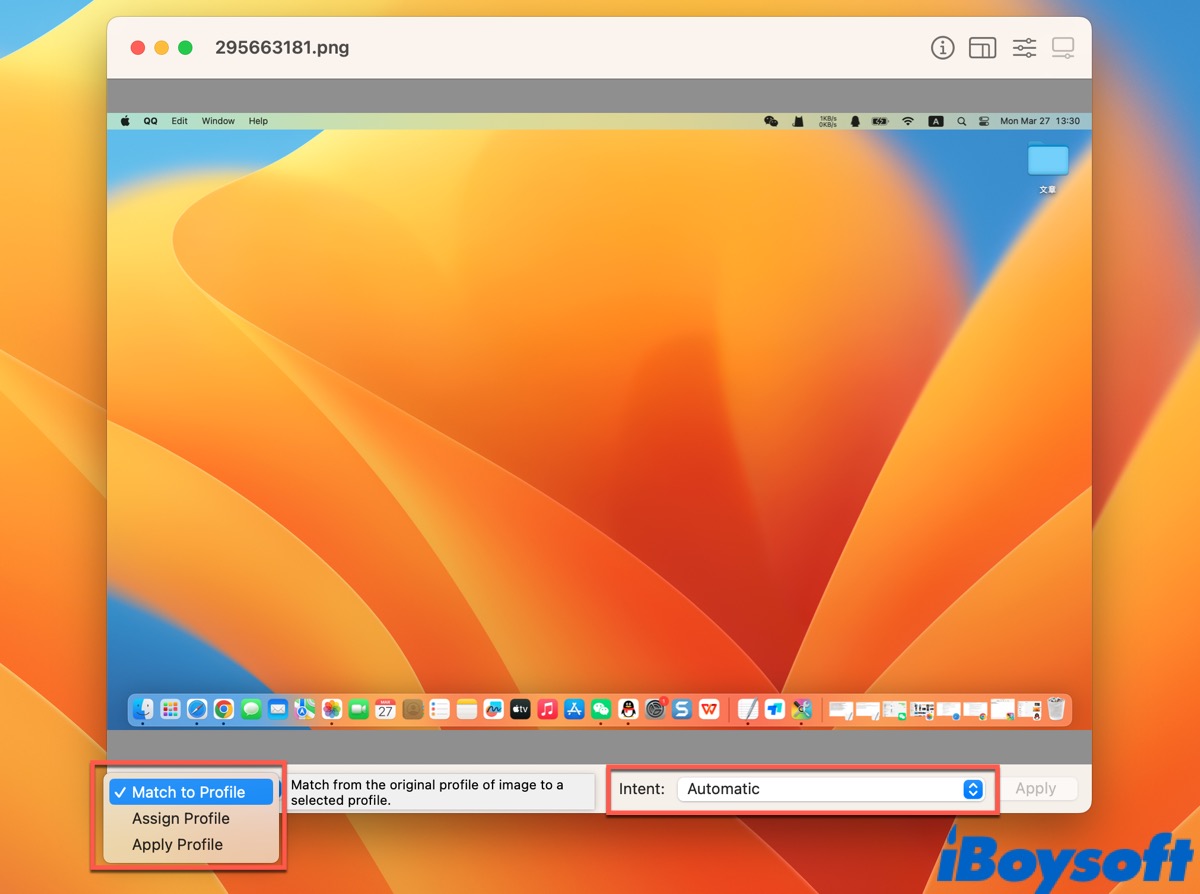Open the Intent Automatic dropdown

pos(831,789)
